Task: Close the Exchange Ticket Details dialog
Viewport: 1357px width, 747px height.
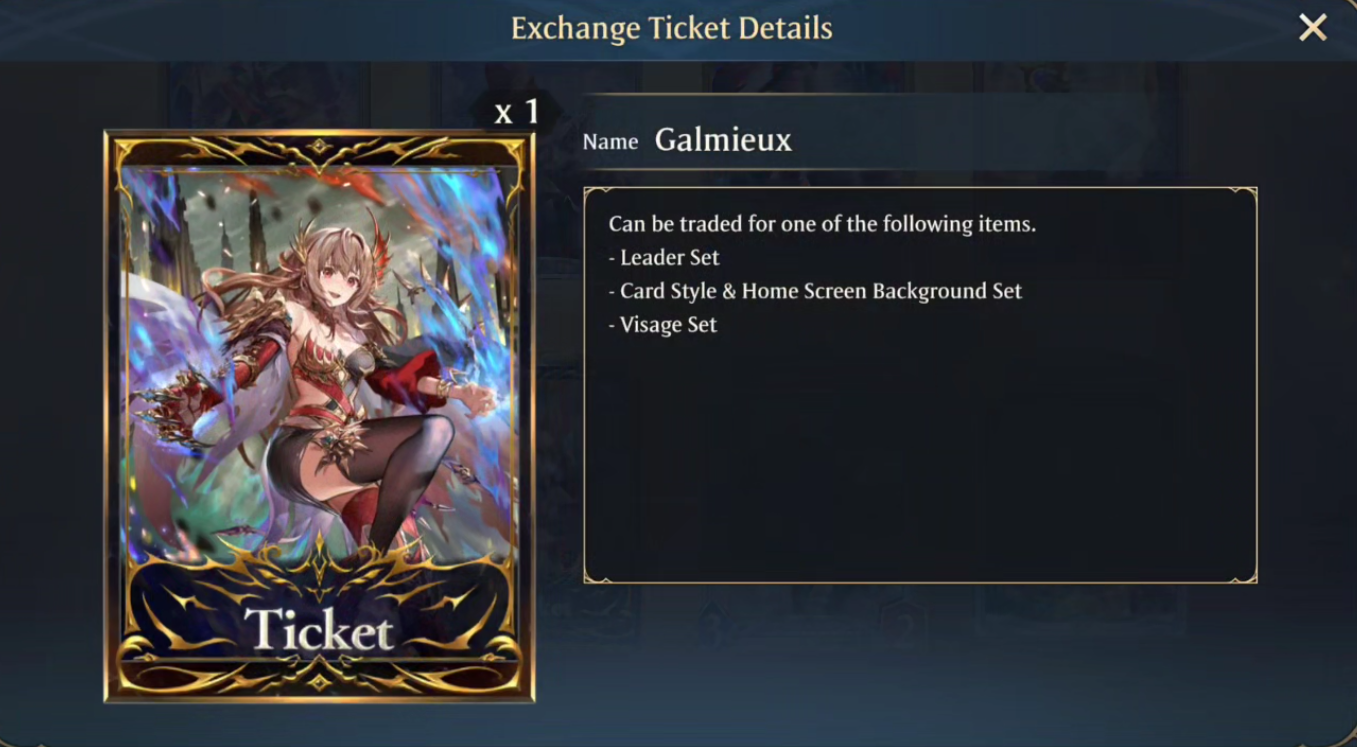Action: [x=1312, y=28]
